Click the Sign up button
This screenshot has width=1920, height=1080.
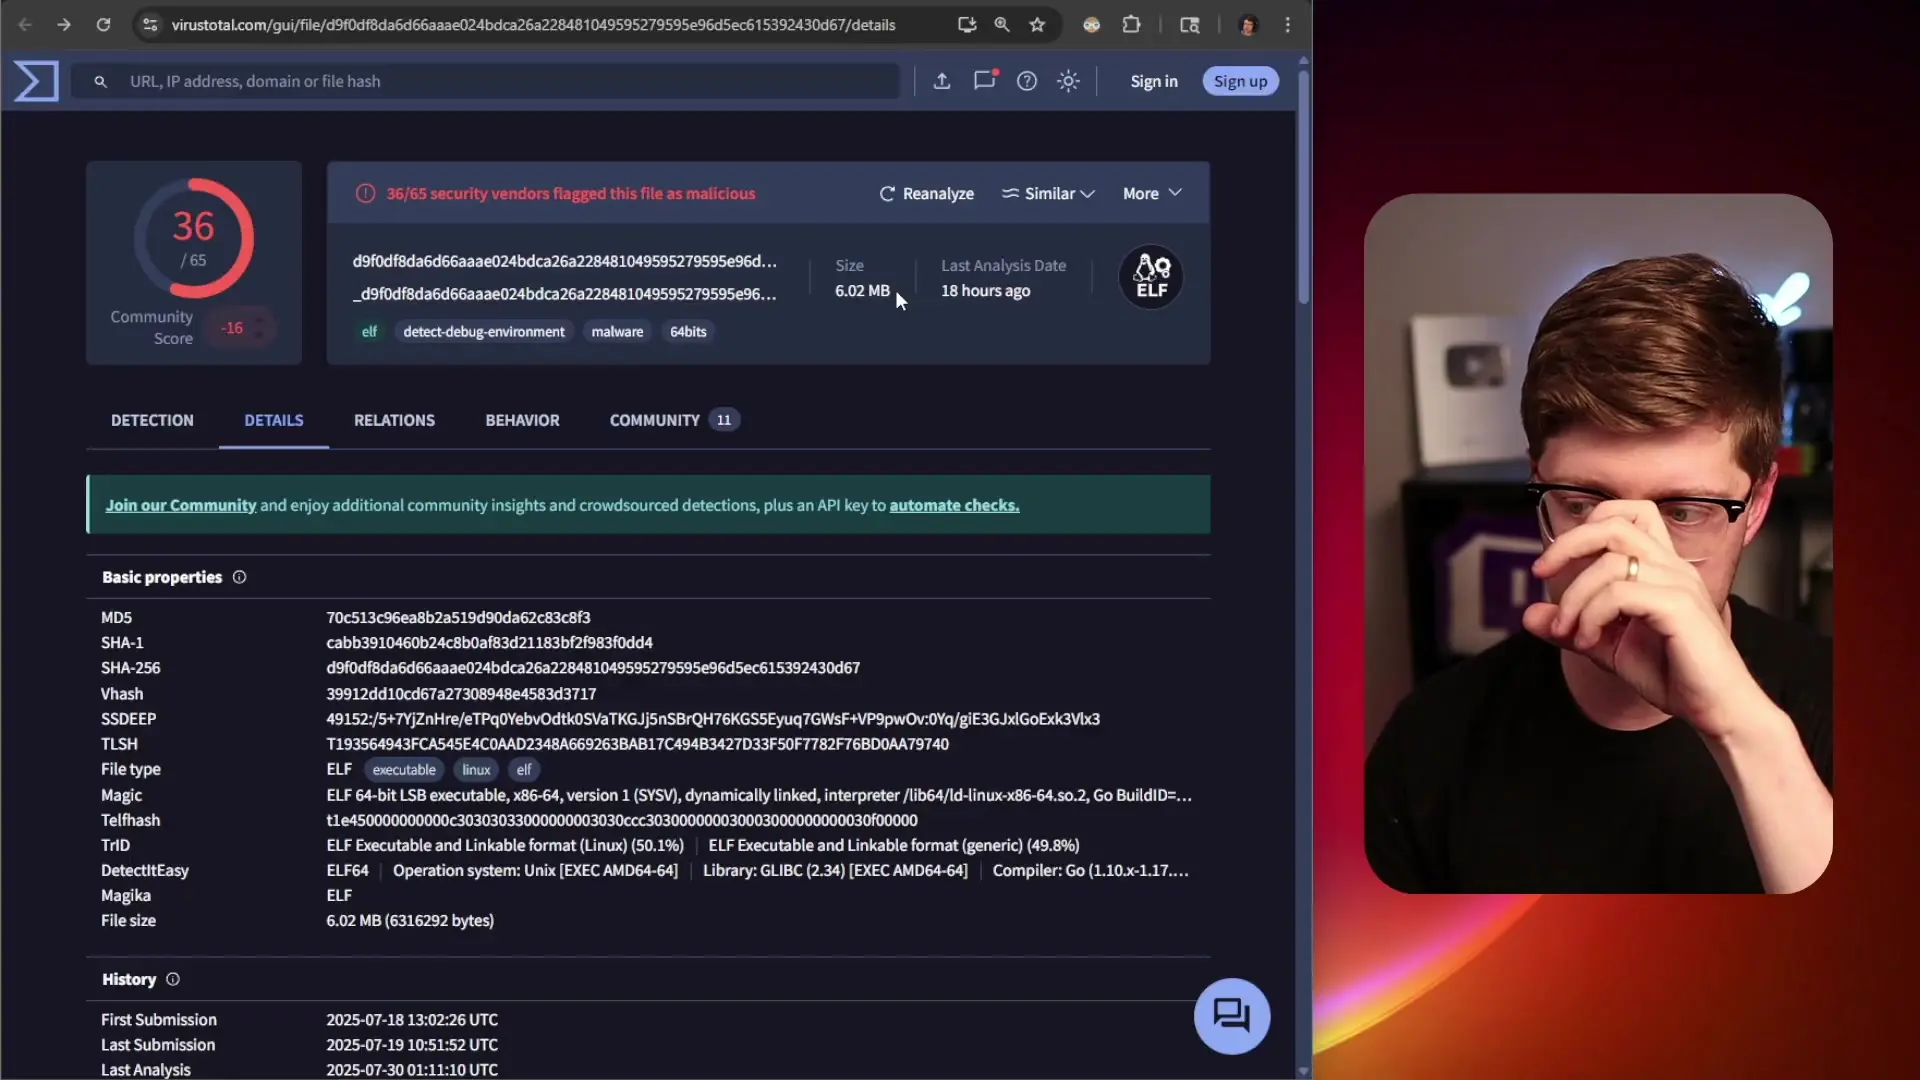coord(1240,81)
